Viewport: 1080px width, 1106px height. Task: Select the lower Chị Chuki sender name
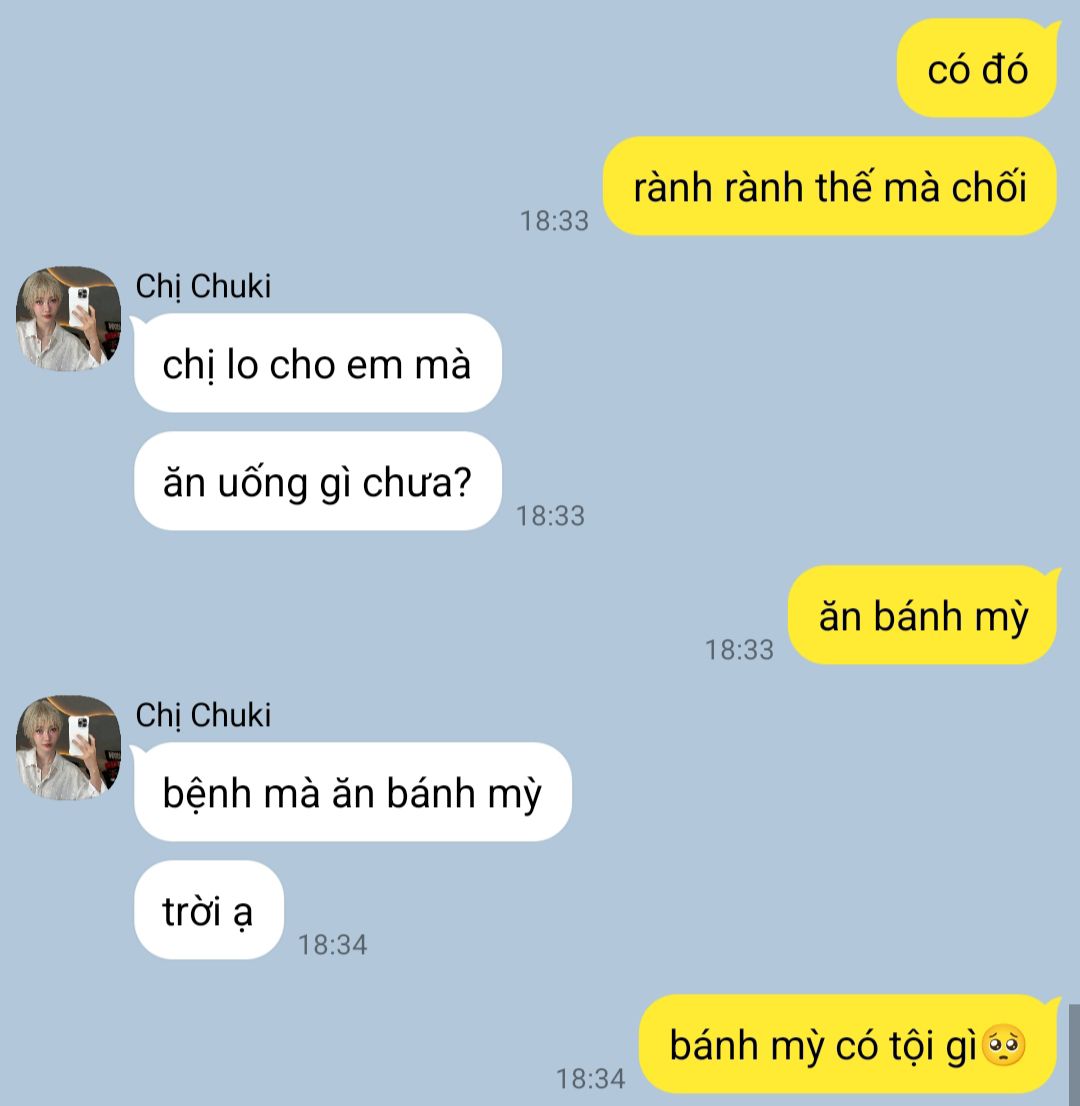click(203, 715)
